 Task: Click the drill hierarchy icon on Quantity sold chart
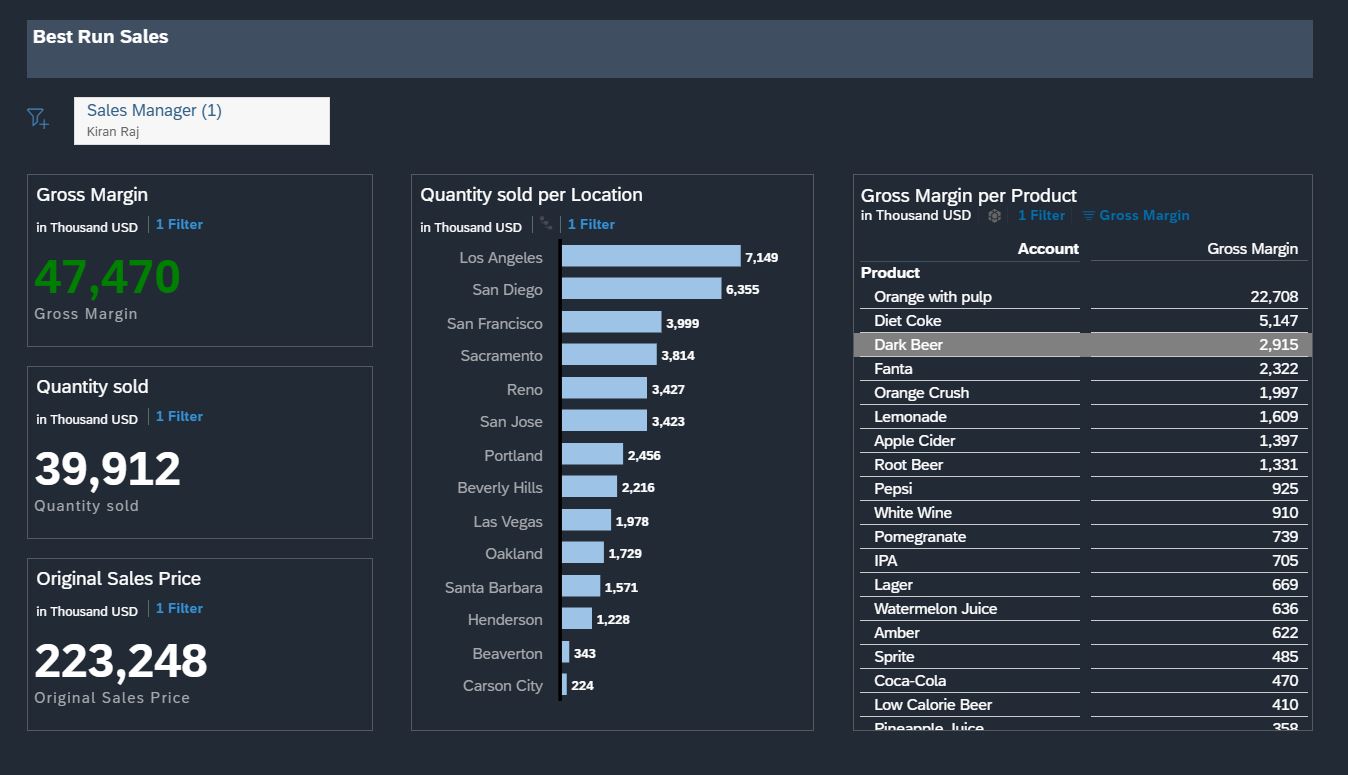click(x=546, y=223)
